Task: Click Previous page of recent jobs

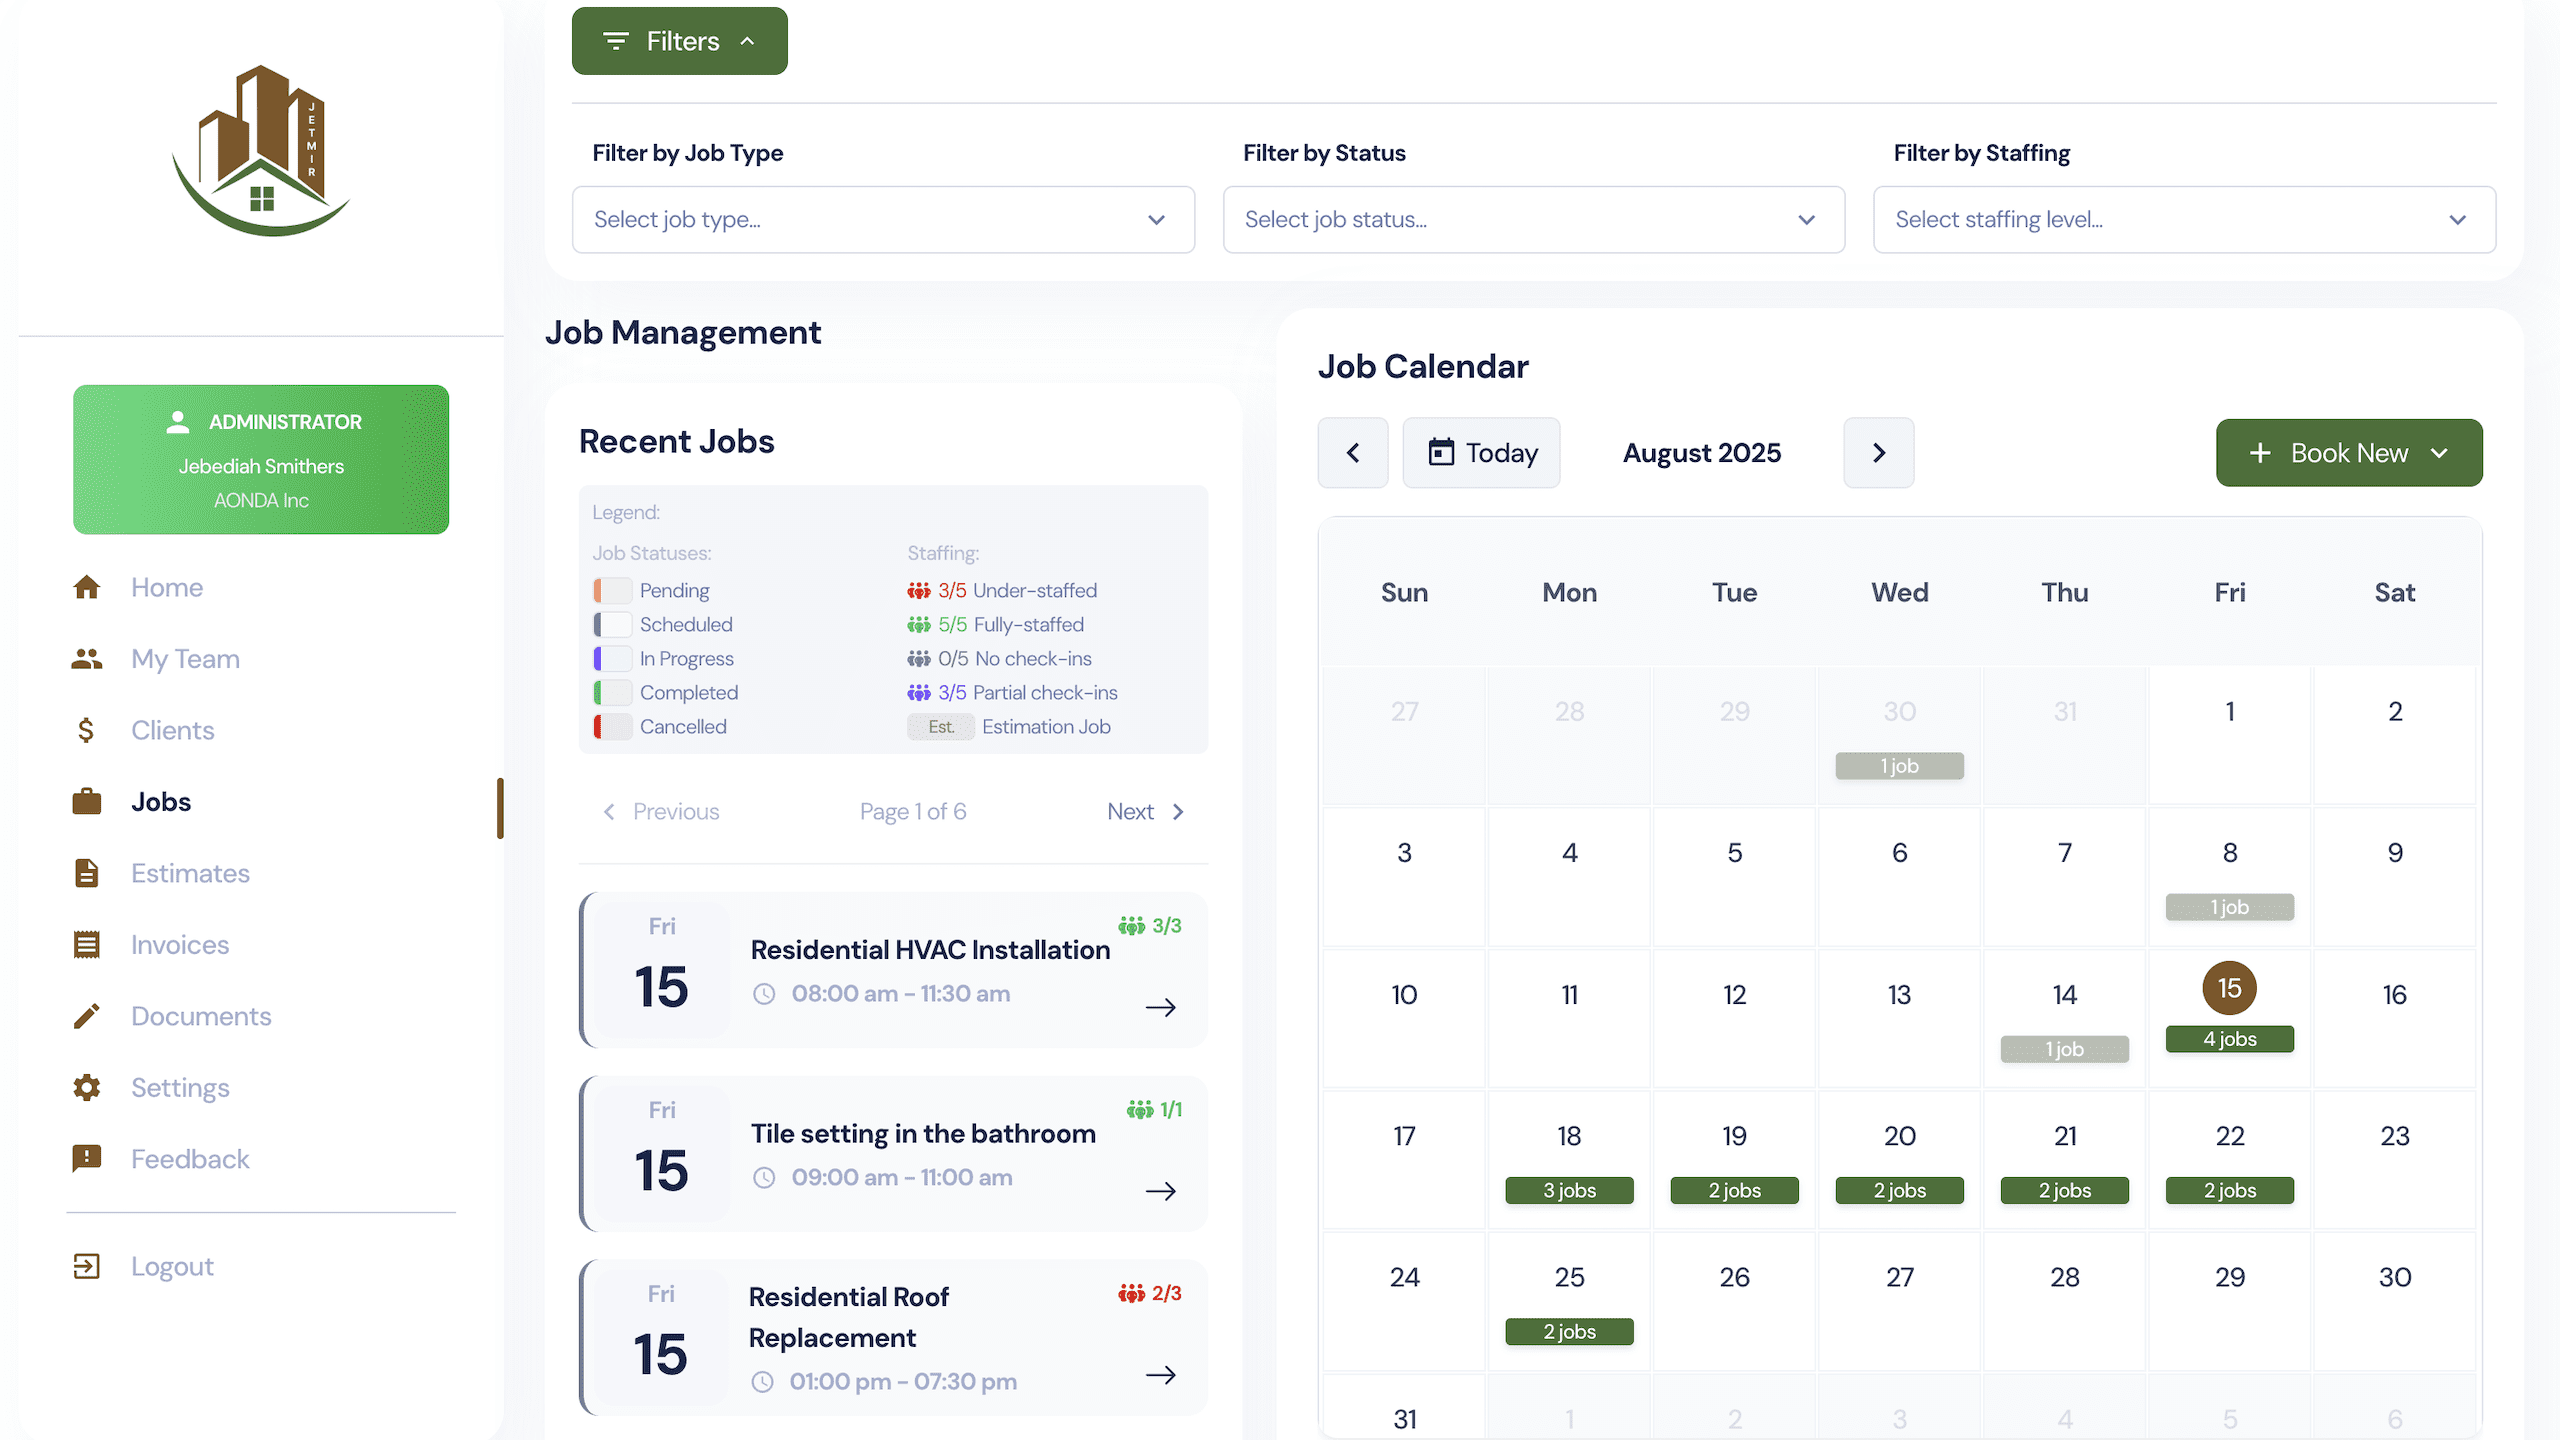Action: 661,812
